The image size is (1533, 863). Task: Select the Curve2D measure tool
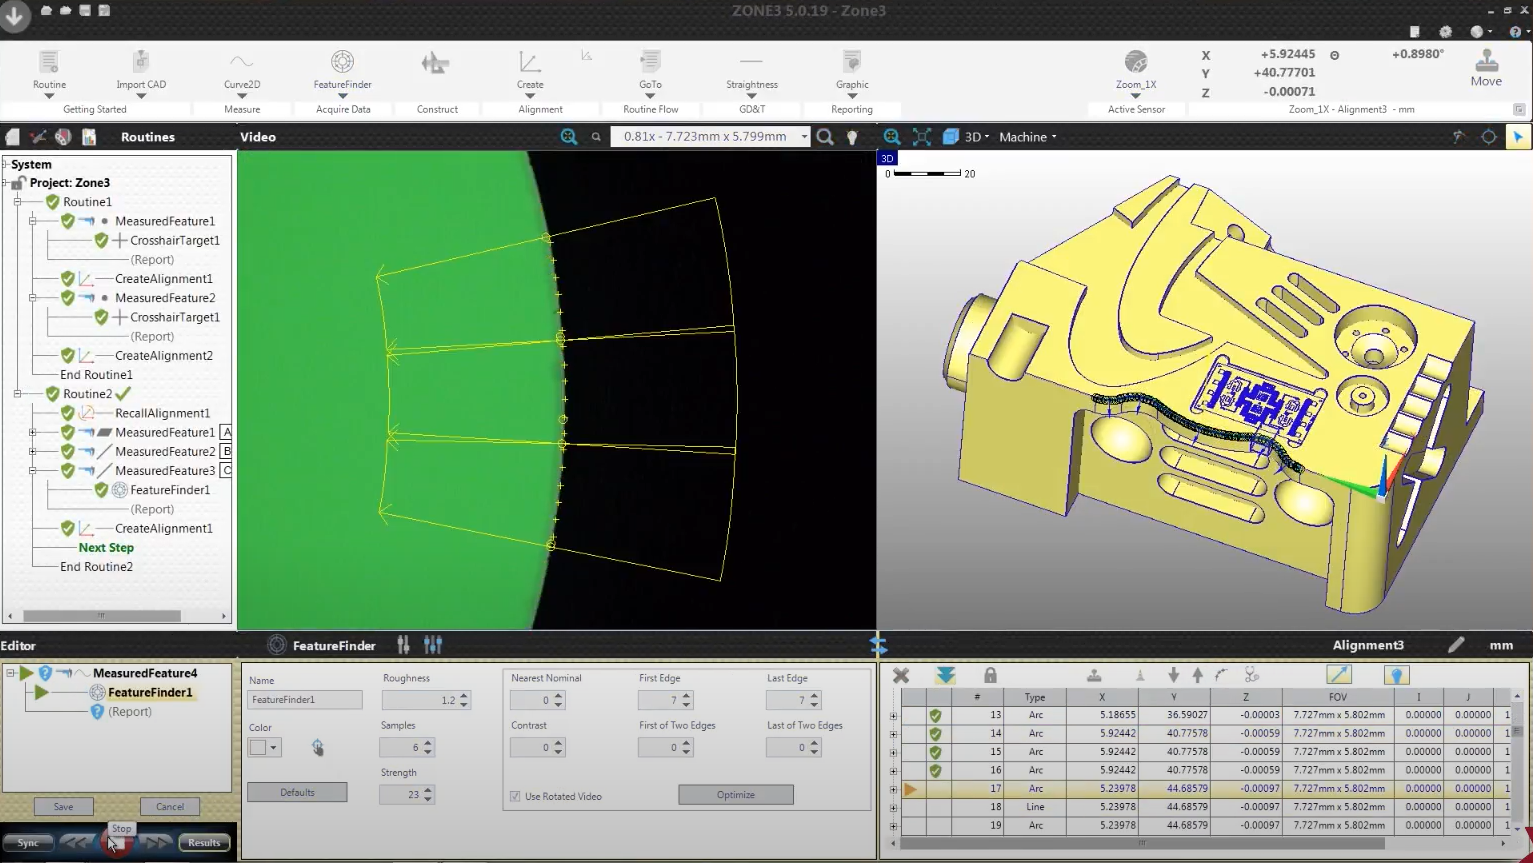pos(242,63)
